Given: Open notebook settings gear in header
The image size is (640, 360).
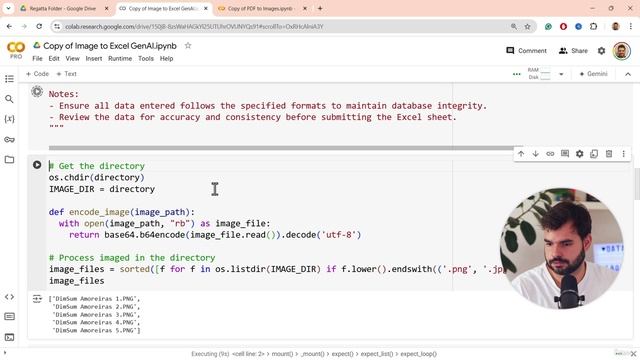Looking at the screenshot, I should (601, 51).
